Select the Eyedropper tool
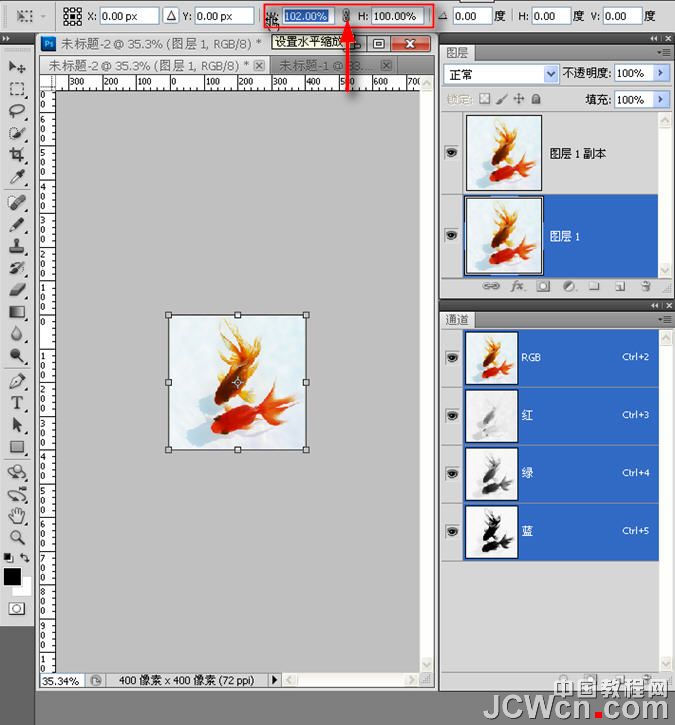This screenshot has height=725, width=675. tap(17, 177)
